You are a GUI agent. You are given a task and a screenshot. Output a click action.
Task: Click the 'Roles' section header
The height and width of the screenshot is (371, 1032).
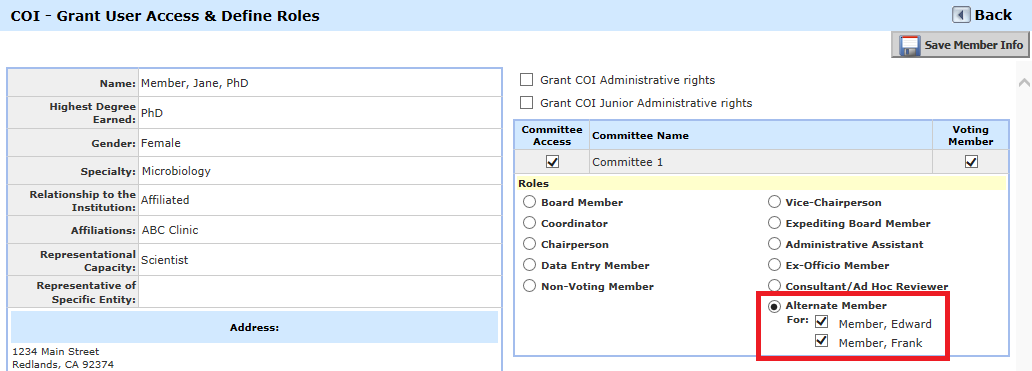pyautogui.click(x=761, y=184)
